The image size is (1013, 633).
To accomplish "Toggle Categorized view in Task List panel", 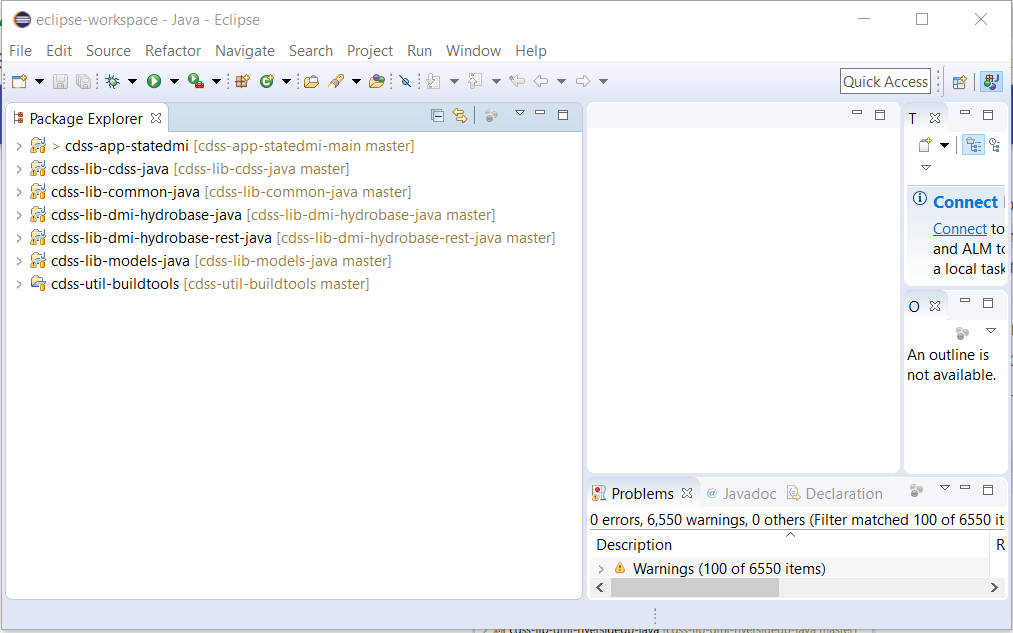I will (973, 144).
